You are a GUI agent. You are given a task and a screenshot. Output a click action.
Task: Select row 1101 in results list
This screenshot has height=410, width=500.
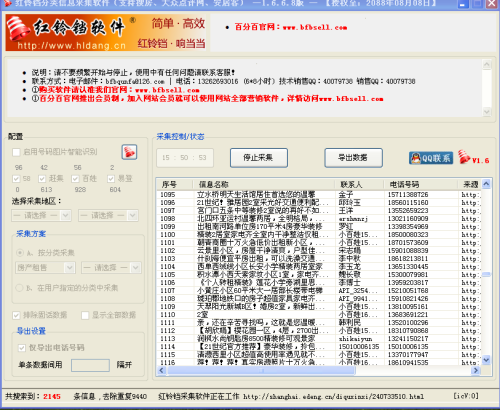pos(319,242)
